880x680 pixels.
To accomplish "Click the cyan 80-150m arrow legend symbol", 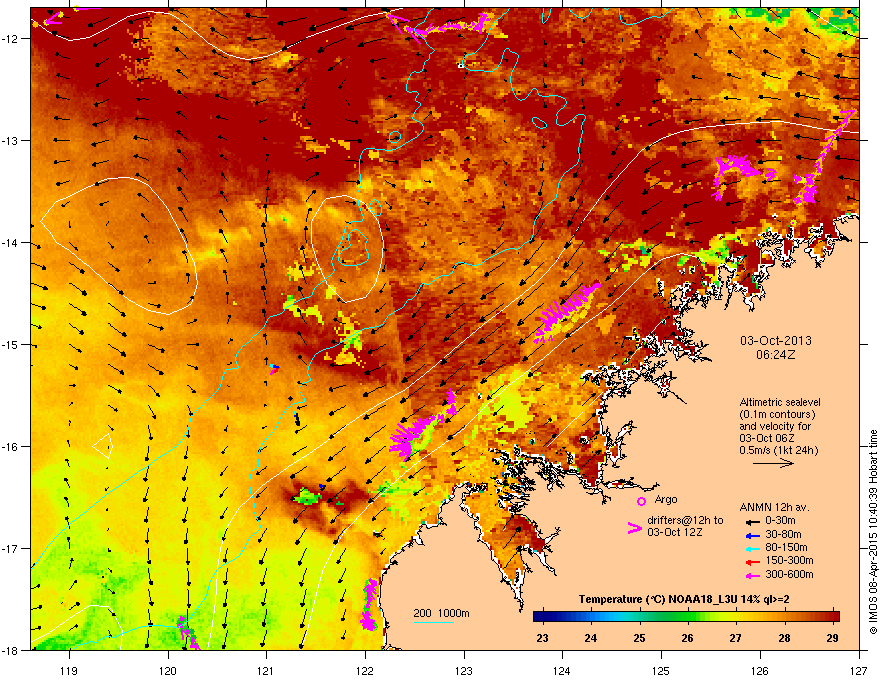I will tap(751, 548).
